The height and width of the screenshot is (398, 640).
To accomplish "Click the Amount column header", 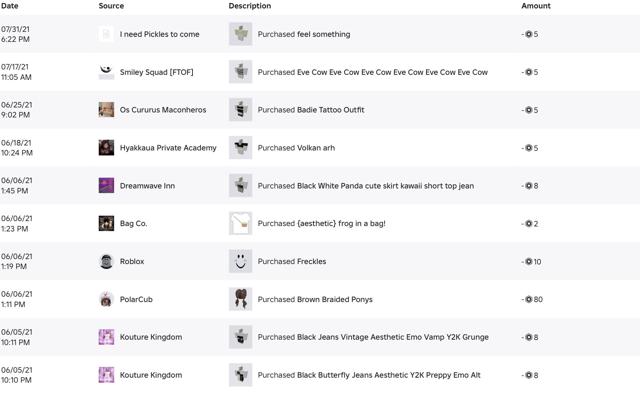I will (536, 6).
